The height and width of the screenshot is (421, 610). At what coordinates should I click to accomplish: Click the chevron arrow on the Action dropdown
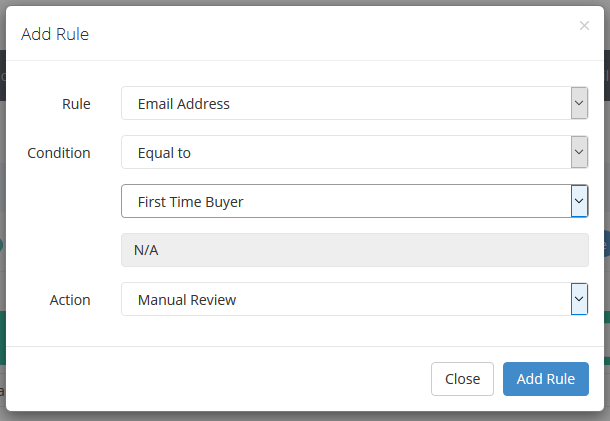pos(579,299)
